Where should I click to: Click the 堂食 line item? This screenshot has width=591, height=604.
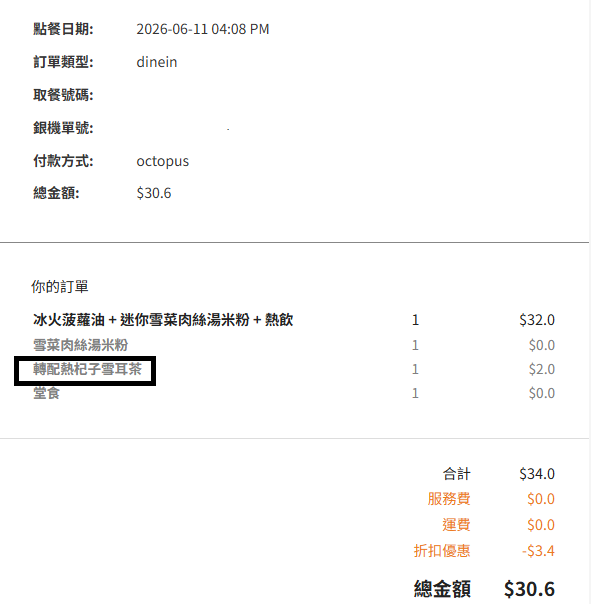46,393
